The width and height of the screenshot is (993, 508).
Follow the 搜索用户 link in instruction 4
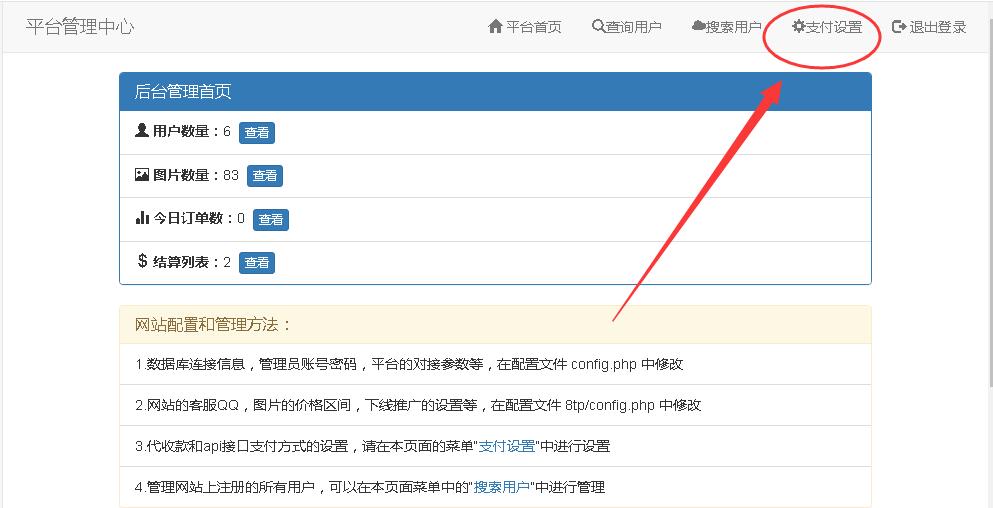coord(502,487)
